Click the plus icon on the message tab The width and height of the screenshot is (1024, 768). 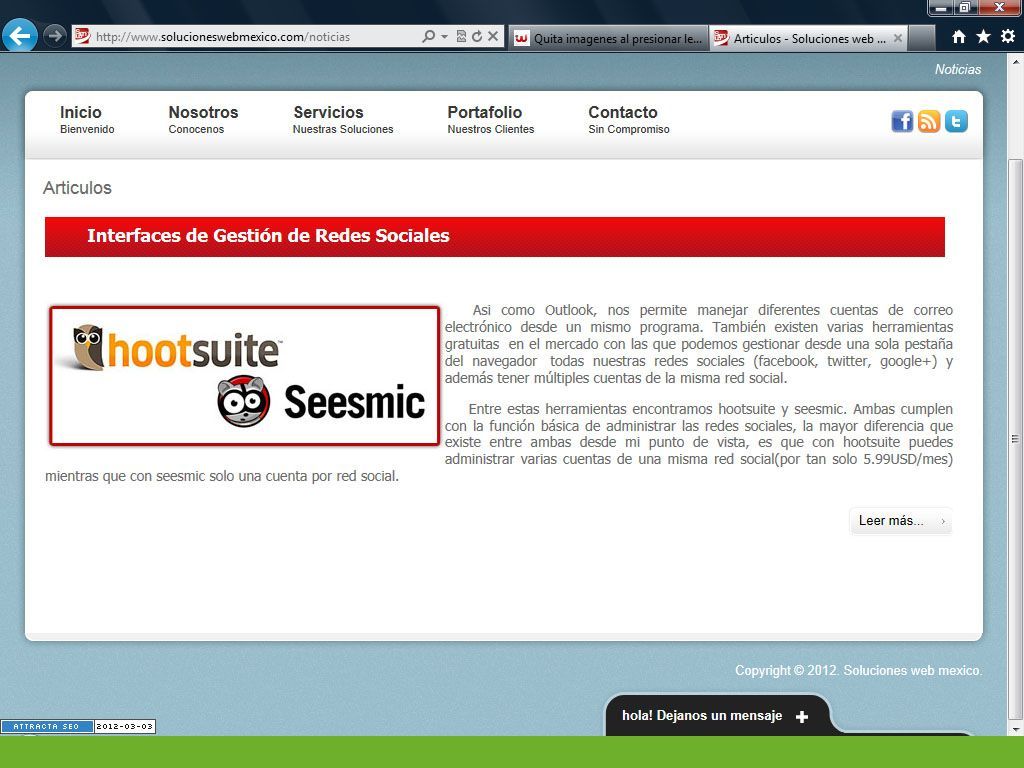[x=802, y=716]
